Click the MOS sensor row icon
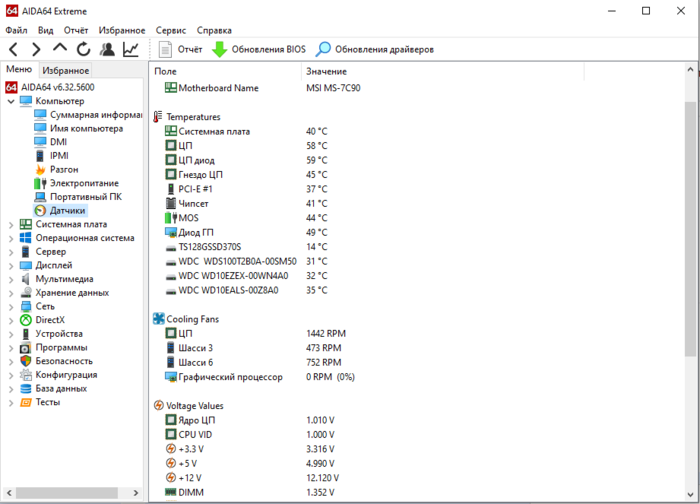Viewport: 700px width, 504px height. 171,218
